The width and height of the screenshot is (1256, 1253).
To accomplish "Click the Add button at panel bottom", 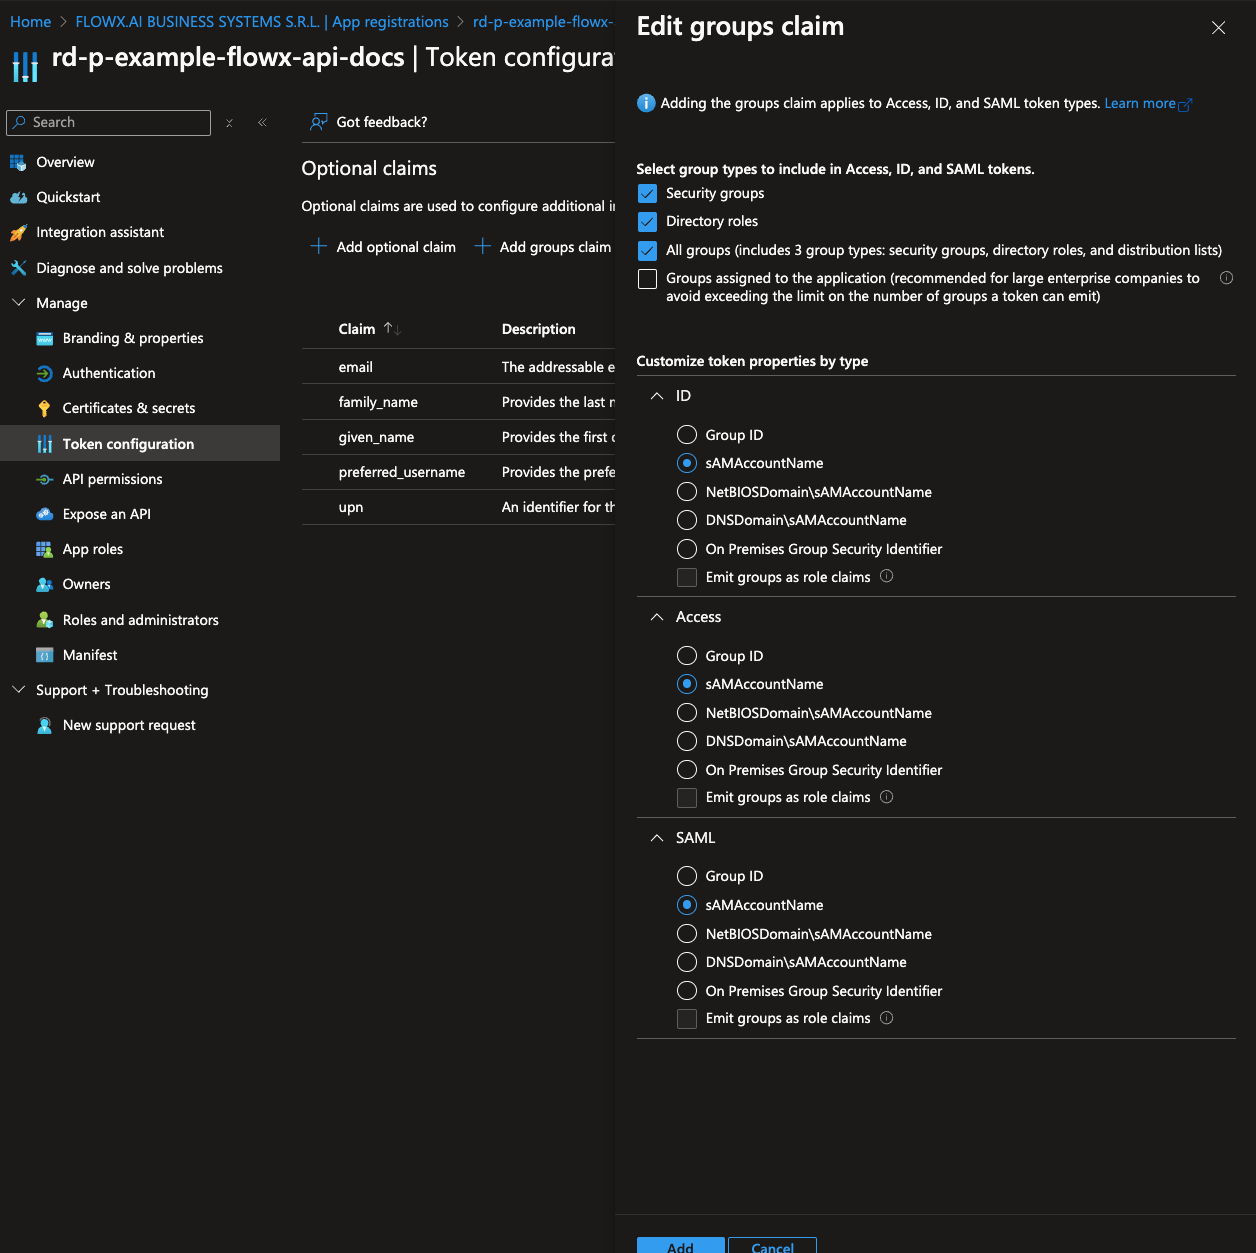I will 680,1245.
